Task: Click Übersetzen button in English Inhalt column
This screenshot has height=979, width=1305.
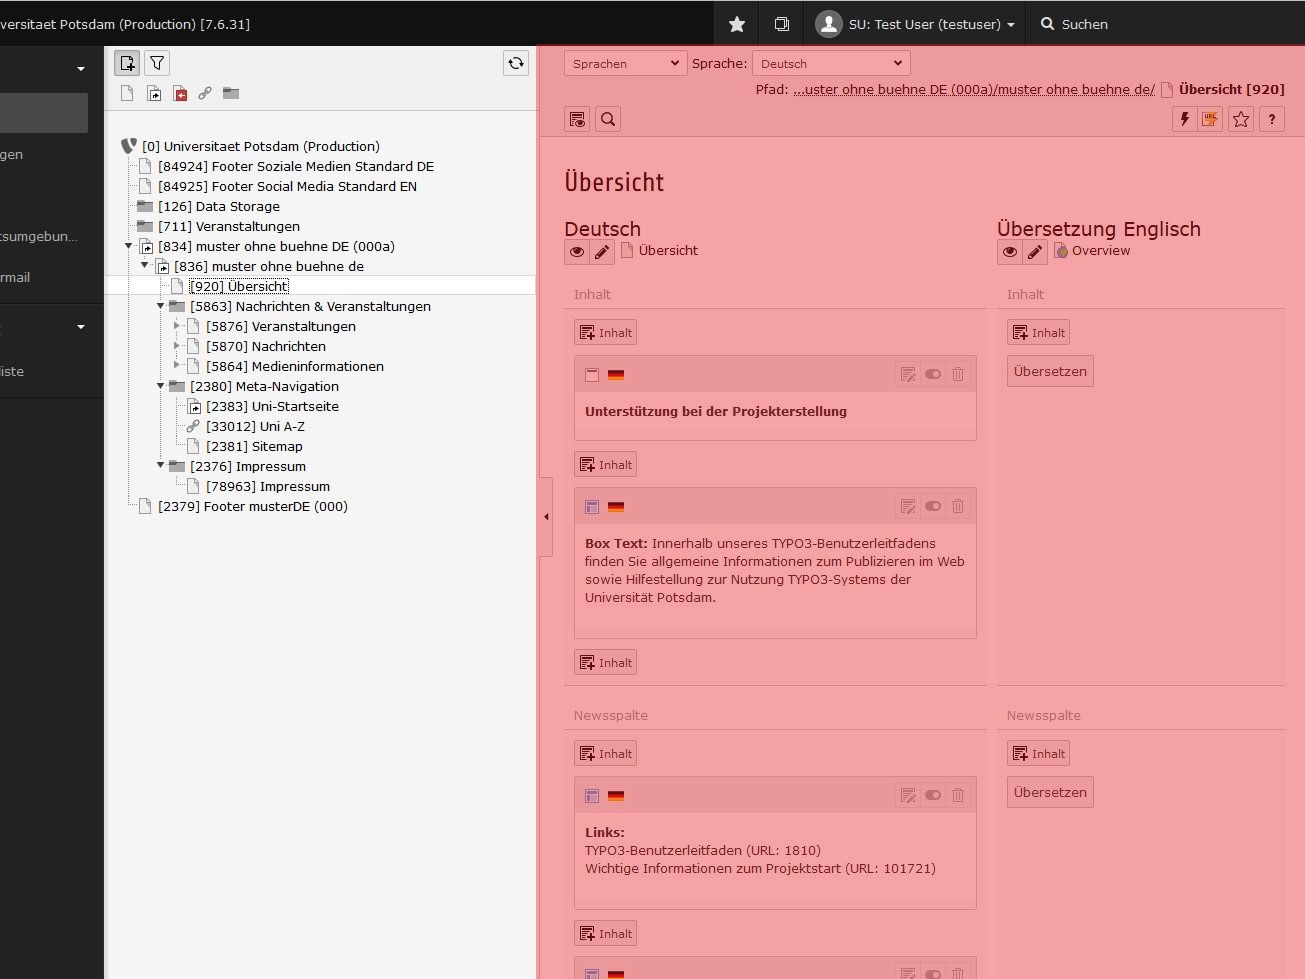Action: click(1049, 372)
